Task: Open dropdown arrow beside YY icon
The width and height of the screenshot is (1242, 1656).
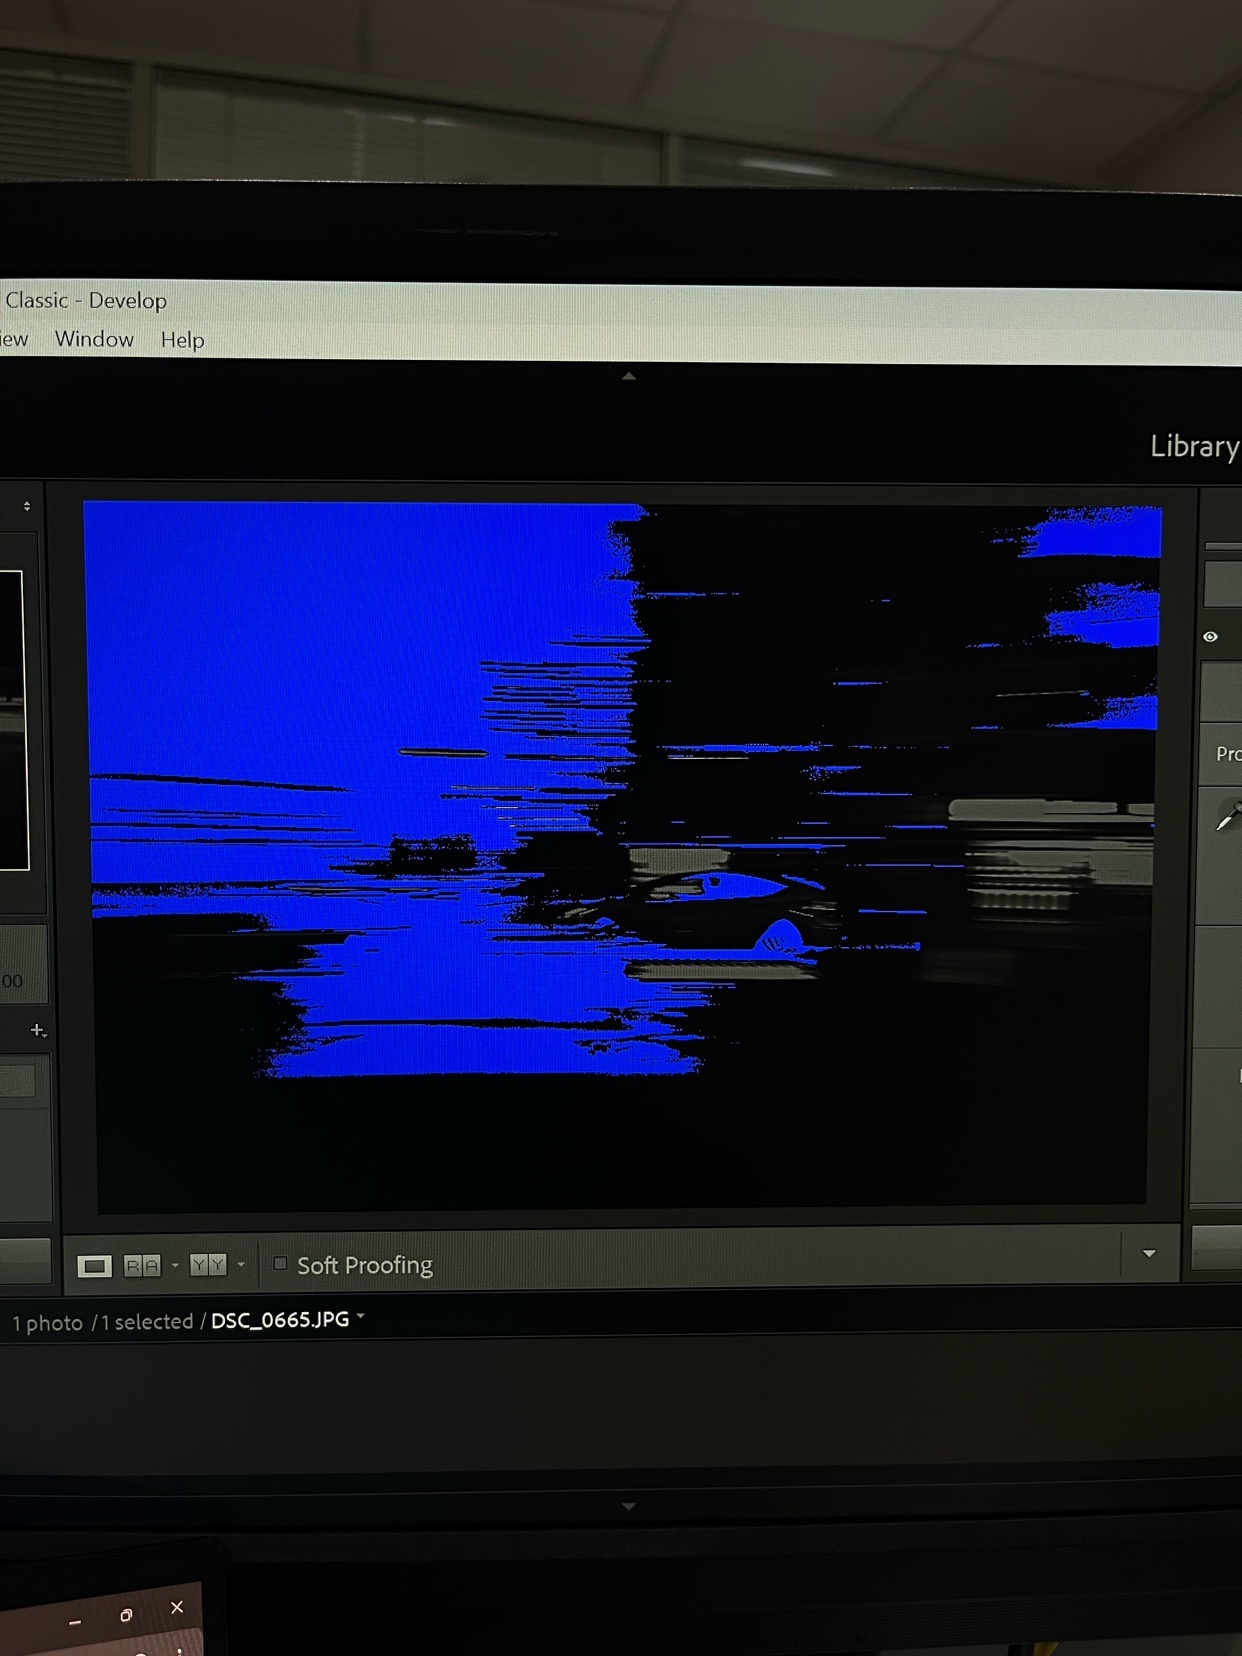Action: click(x=241, y=1265)
